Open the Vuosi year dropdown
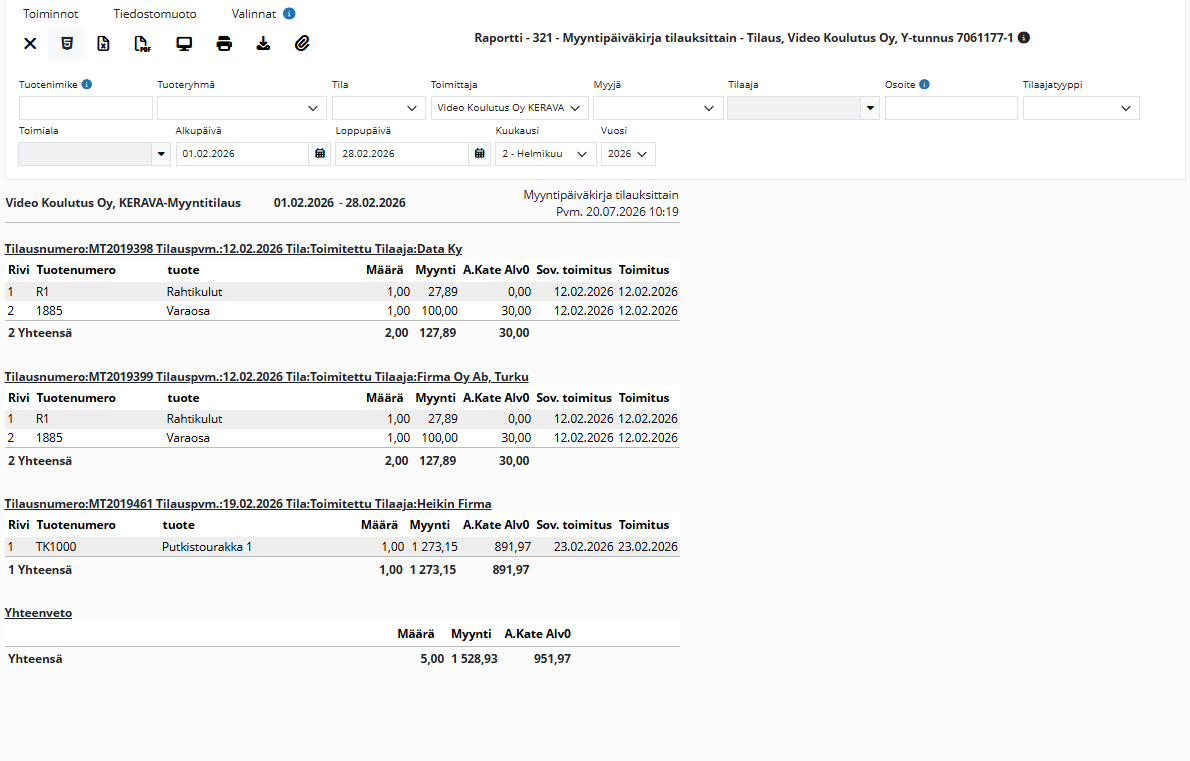The width and height of the screenshot is (1190, 761). click(628, 154)
